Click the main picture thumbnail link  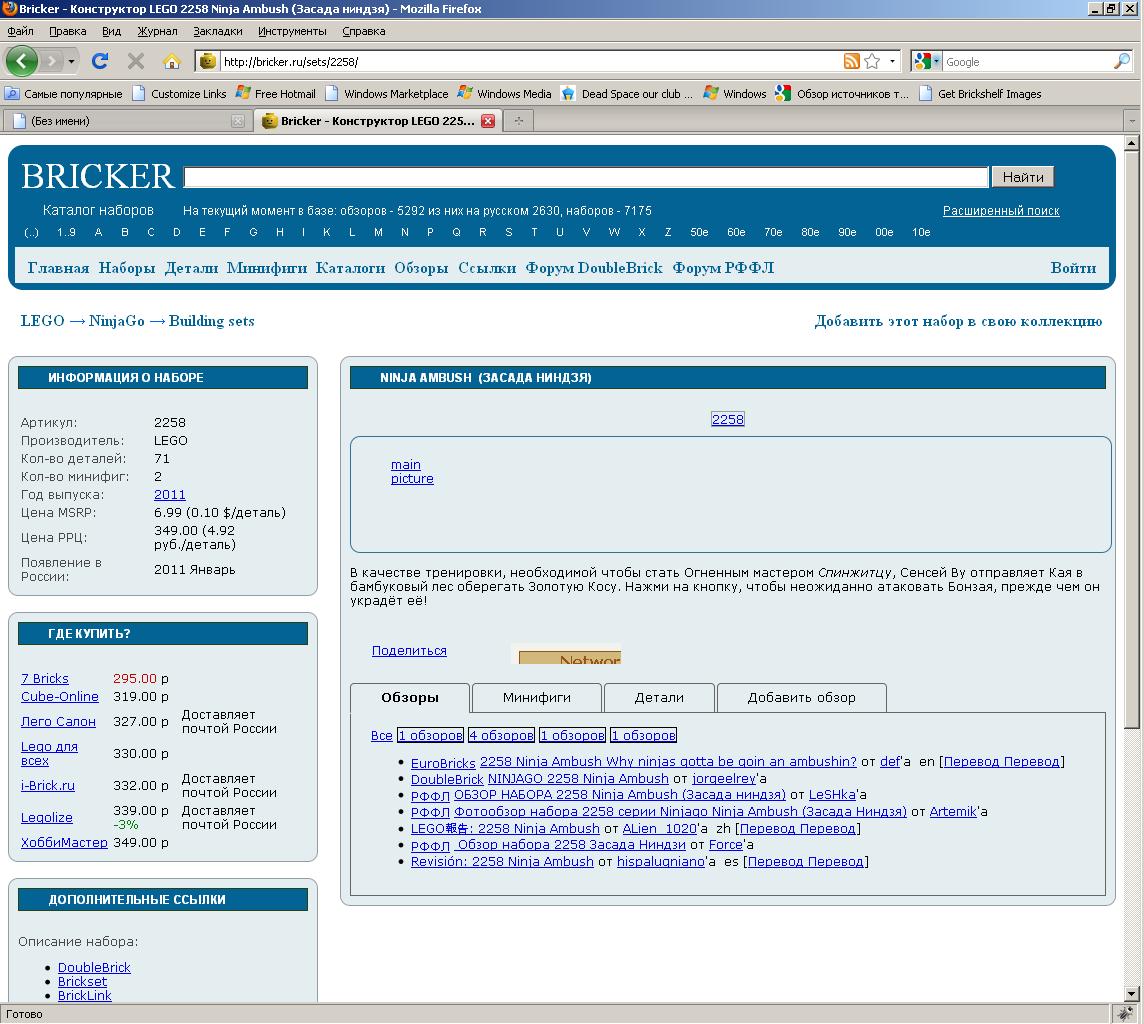click(412, 472)
